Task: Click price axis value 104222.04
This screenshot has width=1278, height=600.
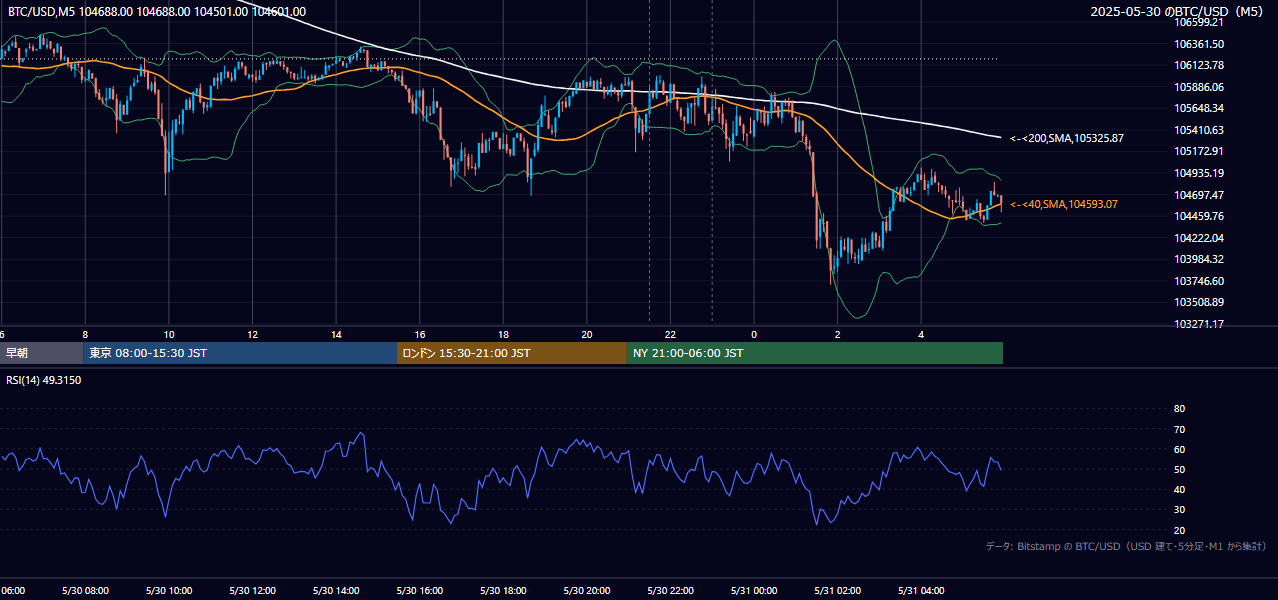Action: point(1198,238)
